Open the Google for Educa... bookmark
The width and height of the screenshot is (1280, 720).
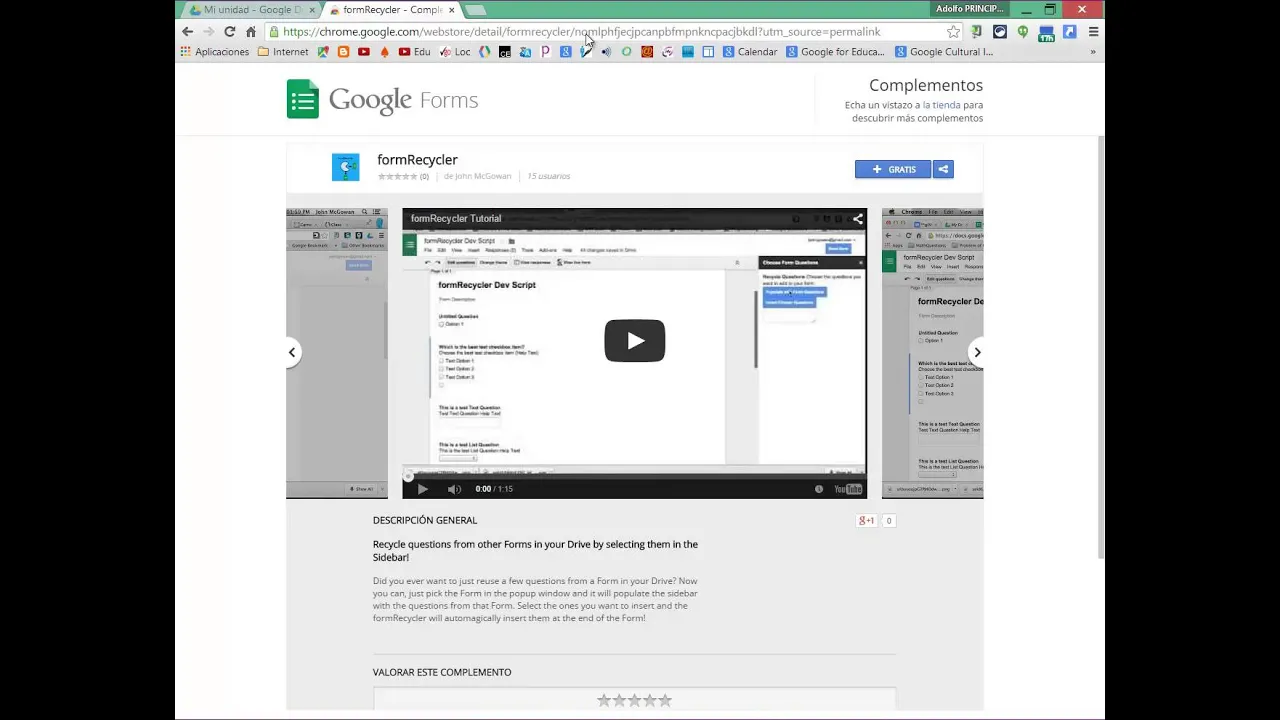(x=835, y=52)
